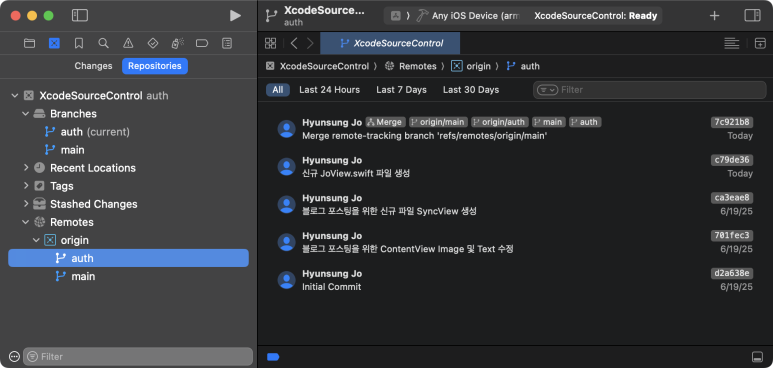
Task: Select the Merge remote-tracking branch commit
Action: pos(515,129)
